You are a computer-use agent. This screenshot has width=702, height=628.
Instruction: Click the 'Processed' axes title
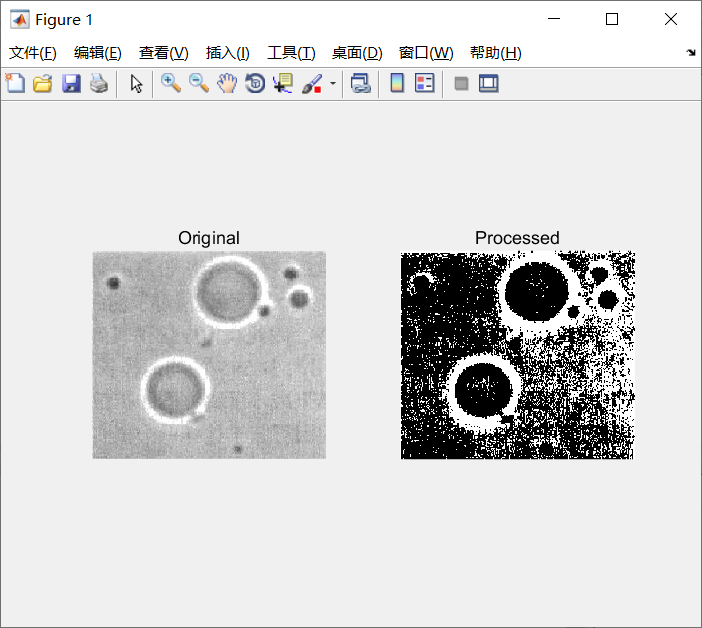coord(517,238)
